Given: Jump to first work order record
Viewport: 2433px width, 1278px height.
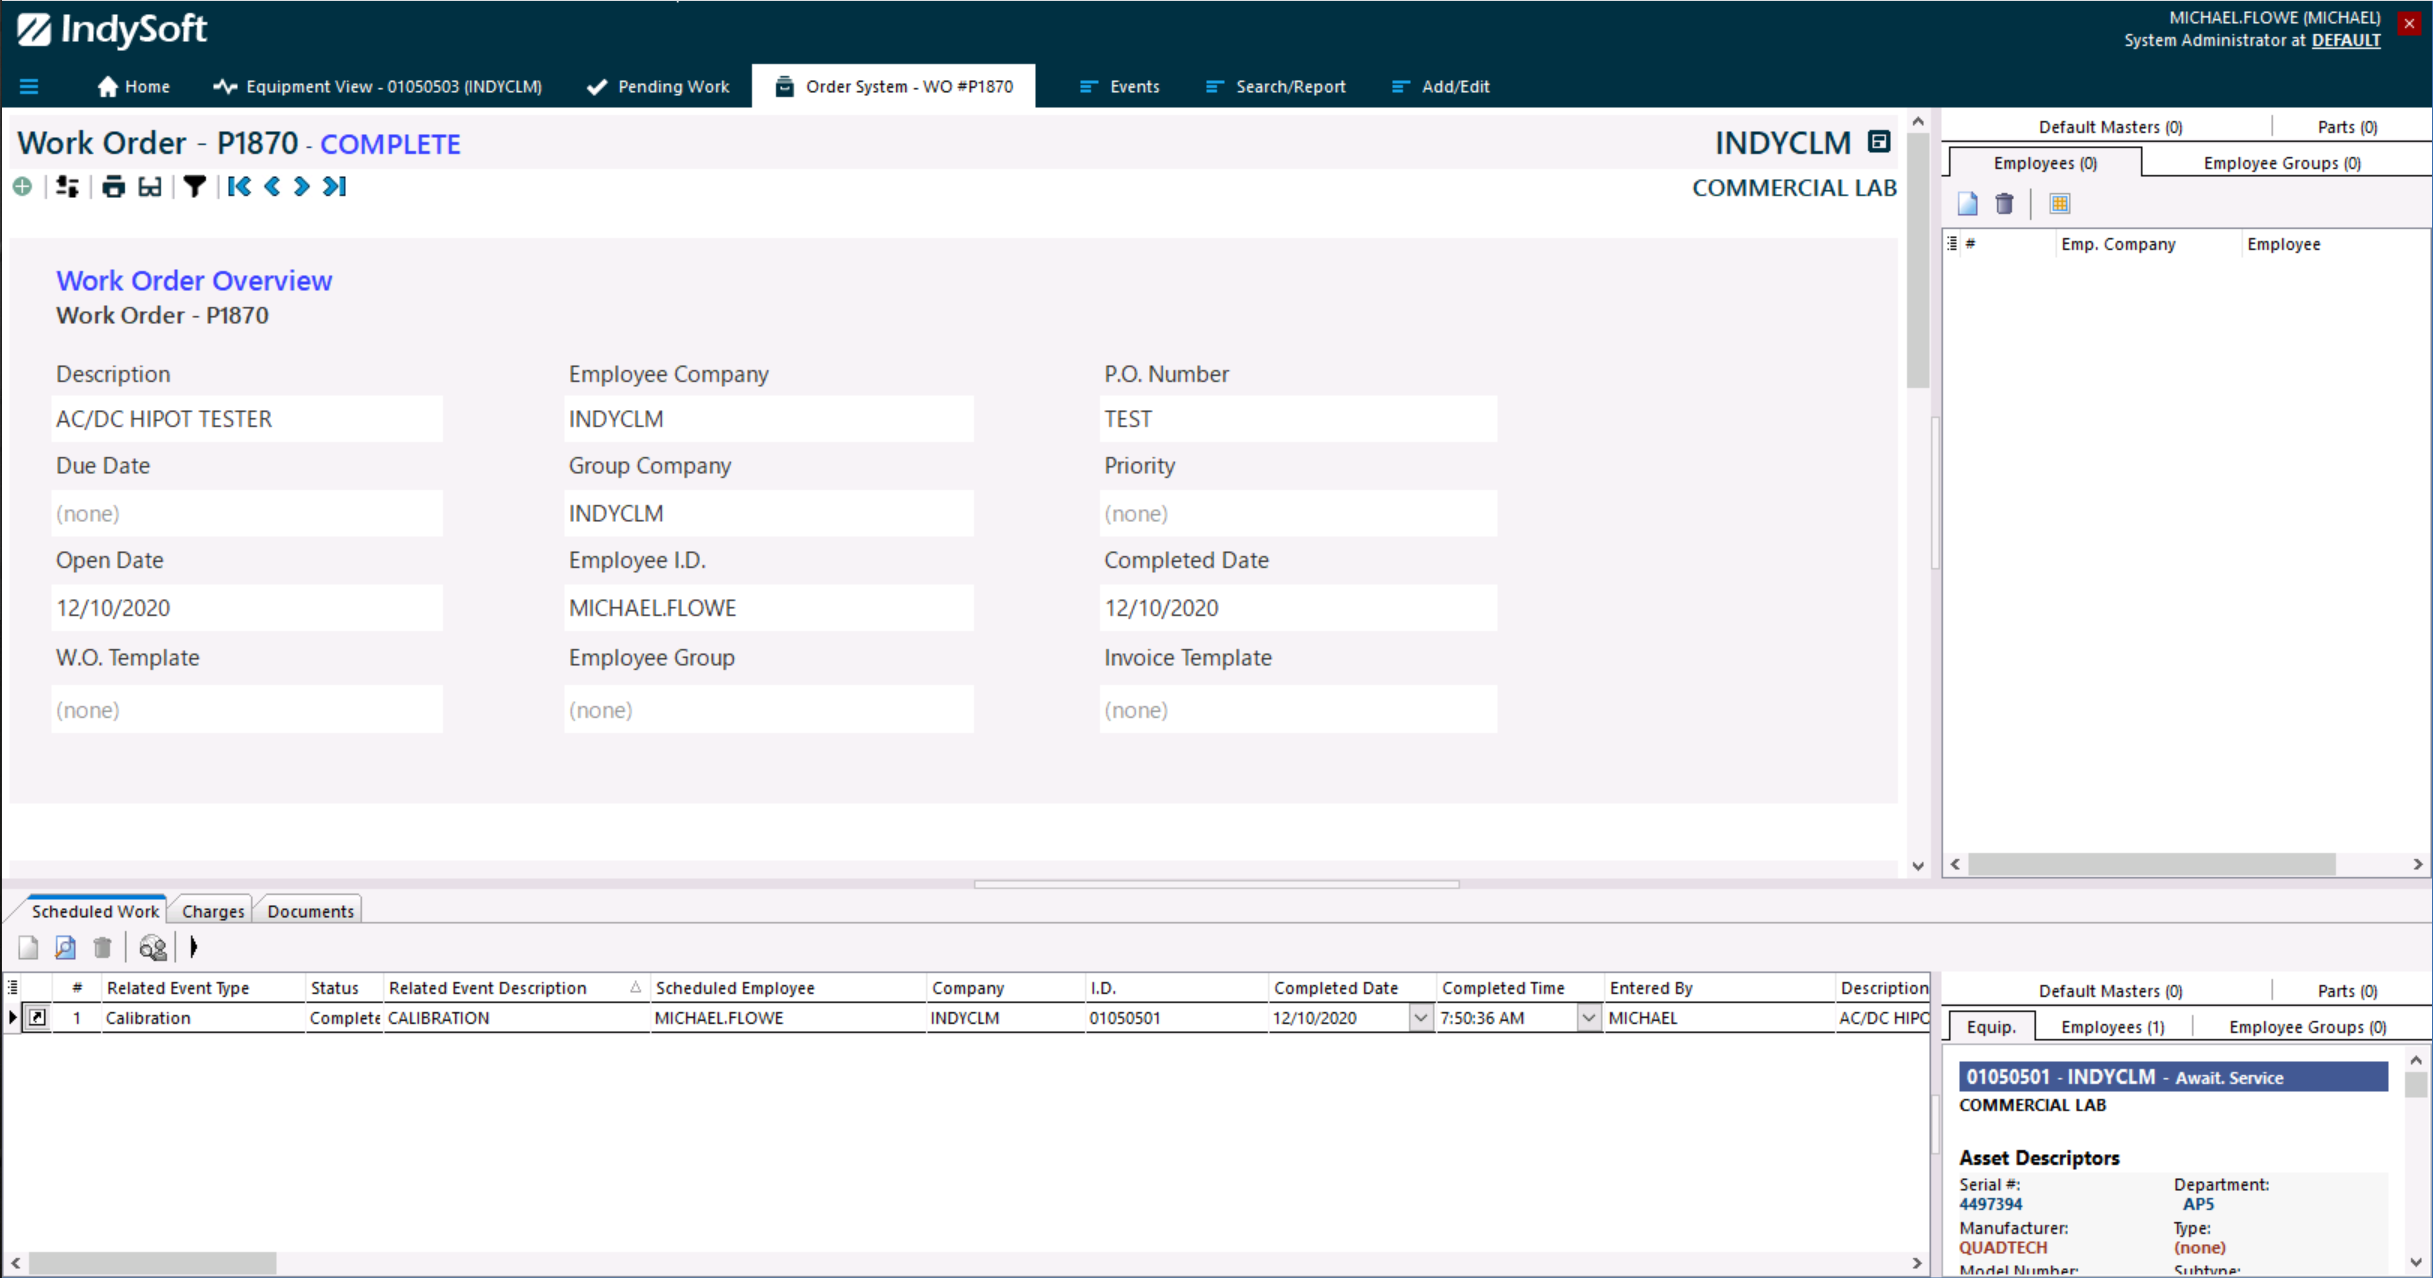Looking at the screenshot, I should pos(239,187).
